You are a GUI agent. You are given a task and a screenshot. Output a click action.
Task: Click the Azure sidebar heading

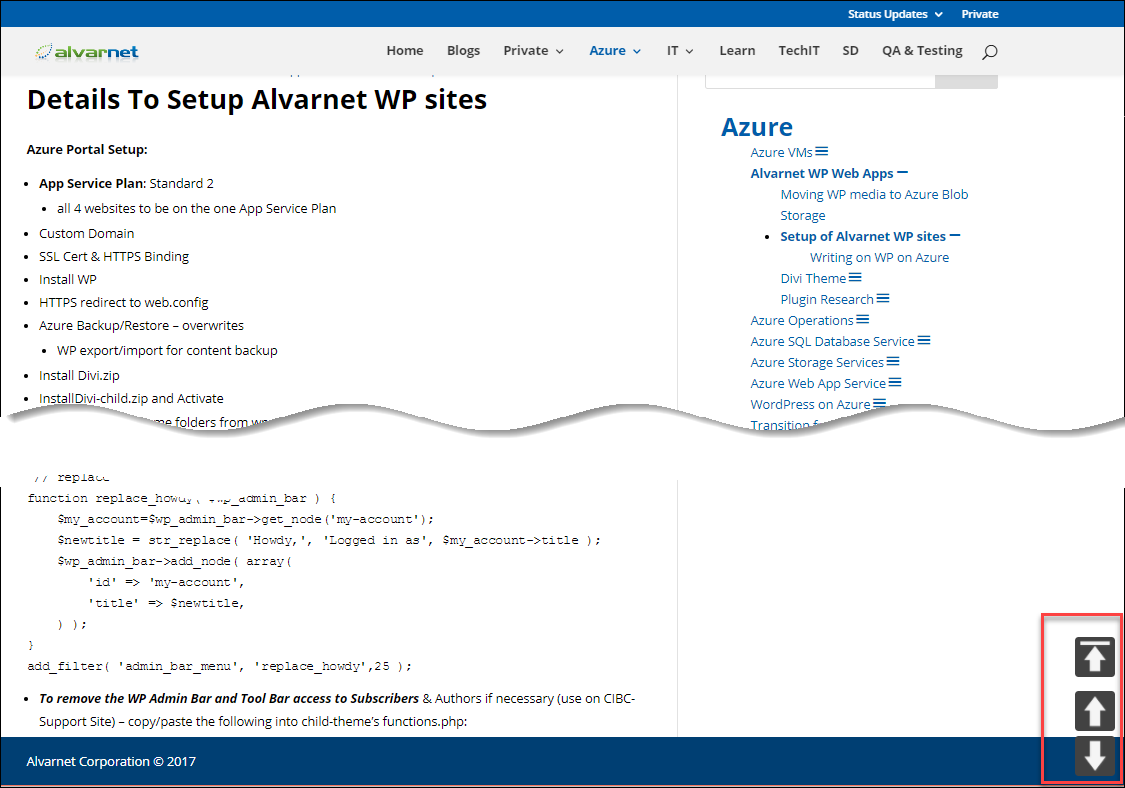[756, 126]
